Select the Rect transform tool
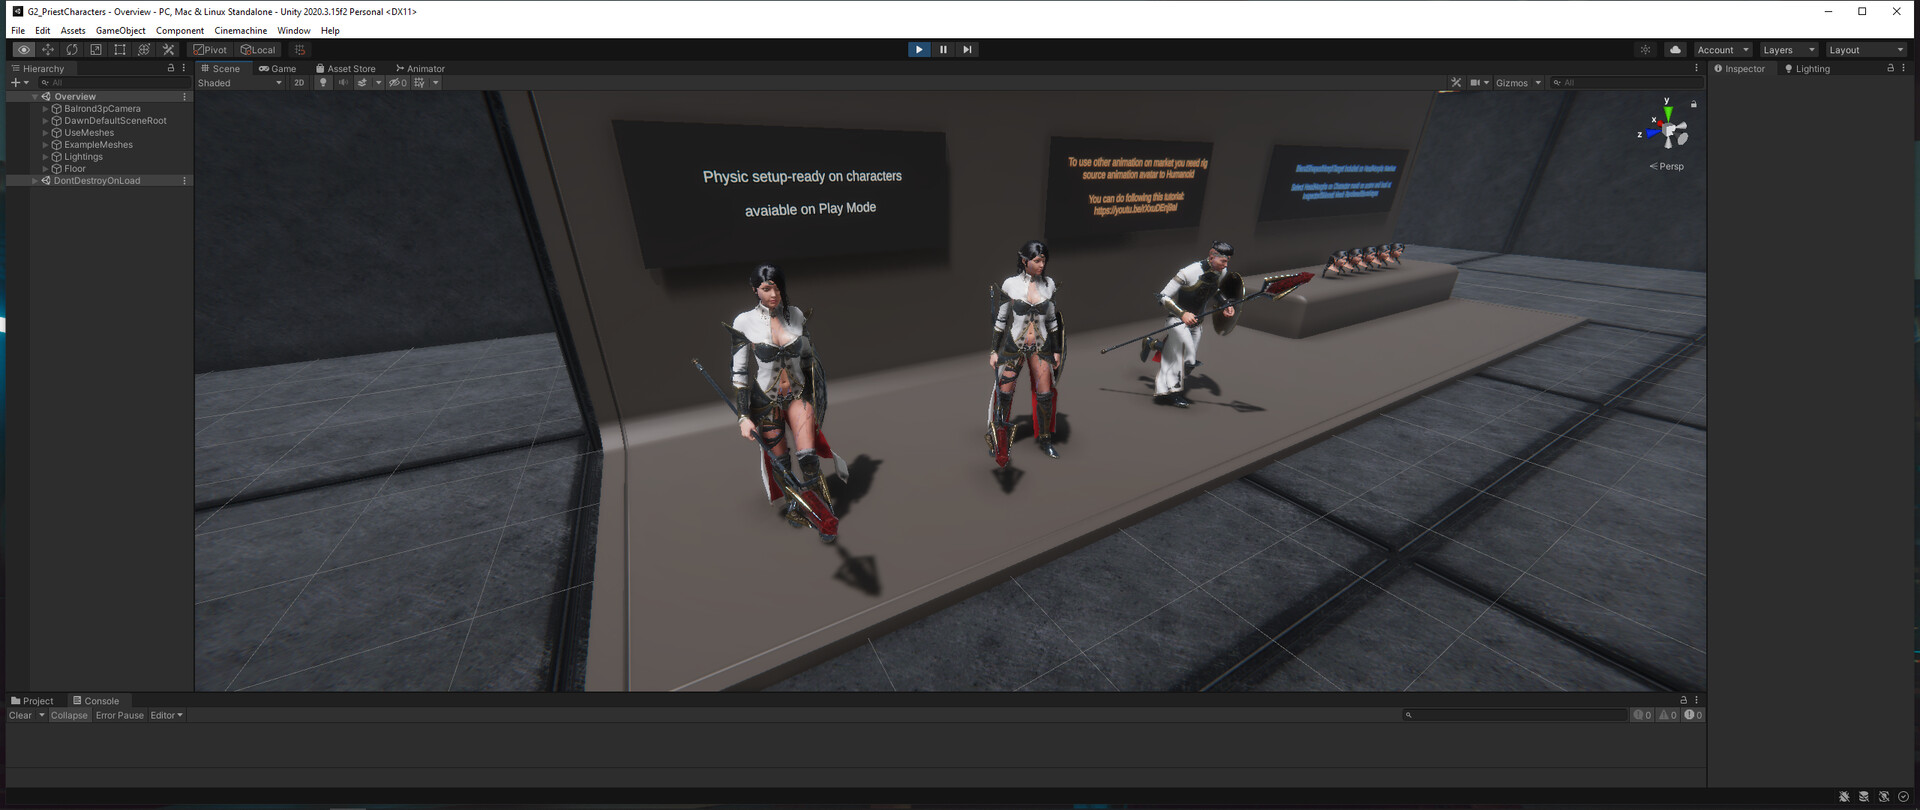This screenshot has width=1920, height=810. point(120,49)
